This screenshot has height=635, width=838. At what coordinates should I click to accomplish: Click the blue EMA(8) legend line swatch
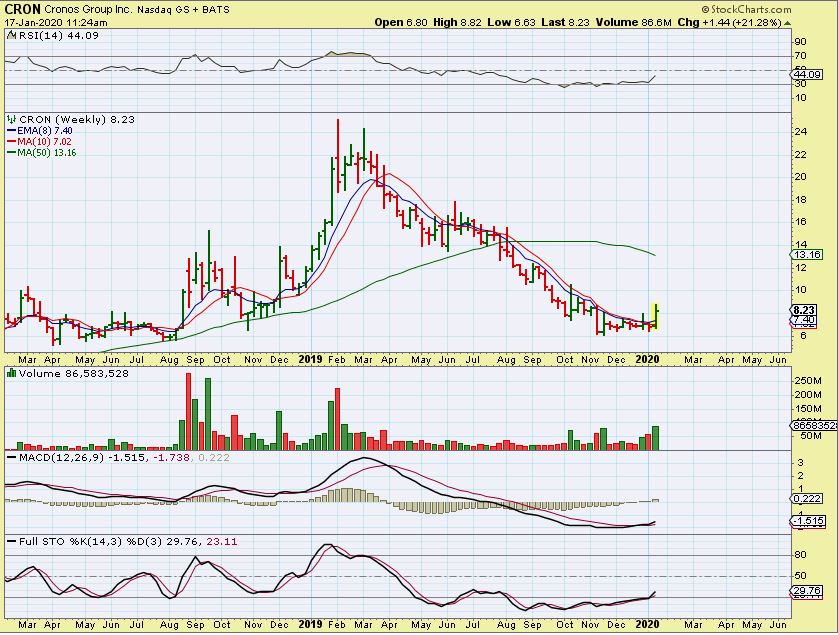[12, 131]
